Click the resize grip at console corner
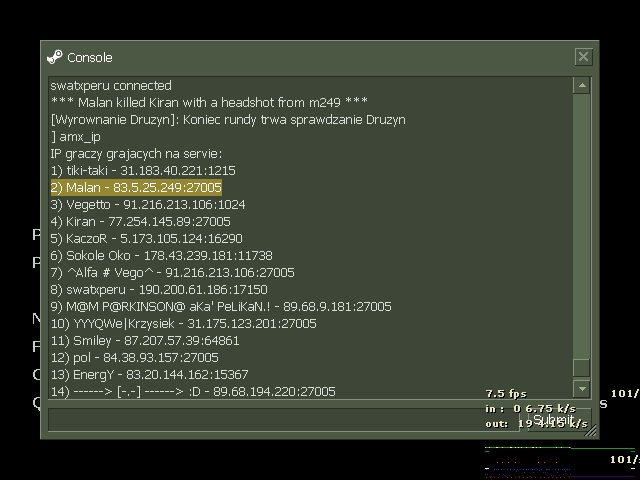Image resolution: width=640 pixels, height=480 pixels. 591,431
